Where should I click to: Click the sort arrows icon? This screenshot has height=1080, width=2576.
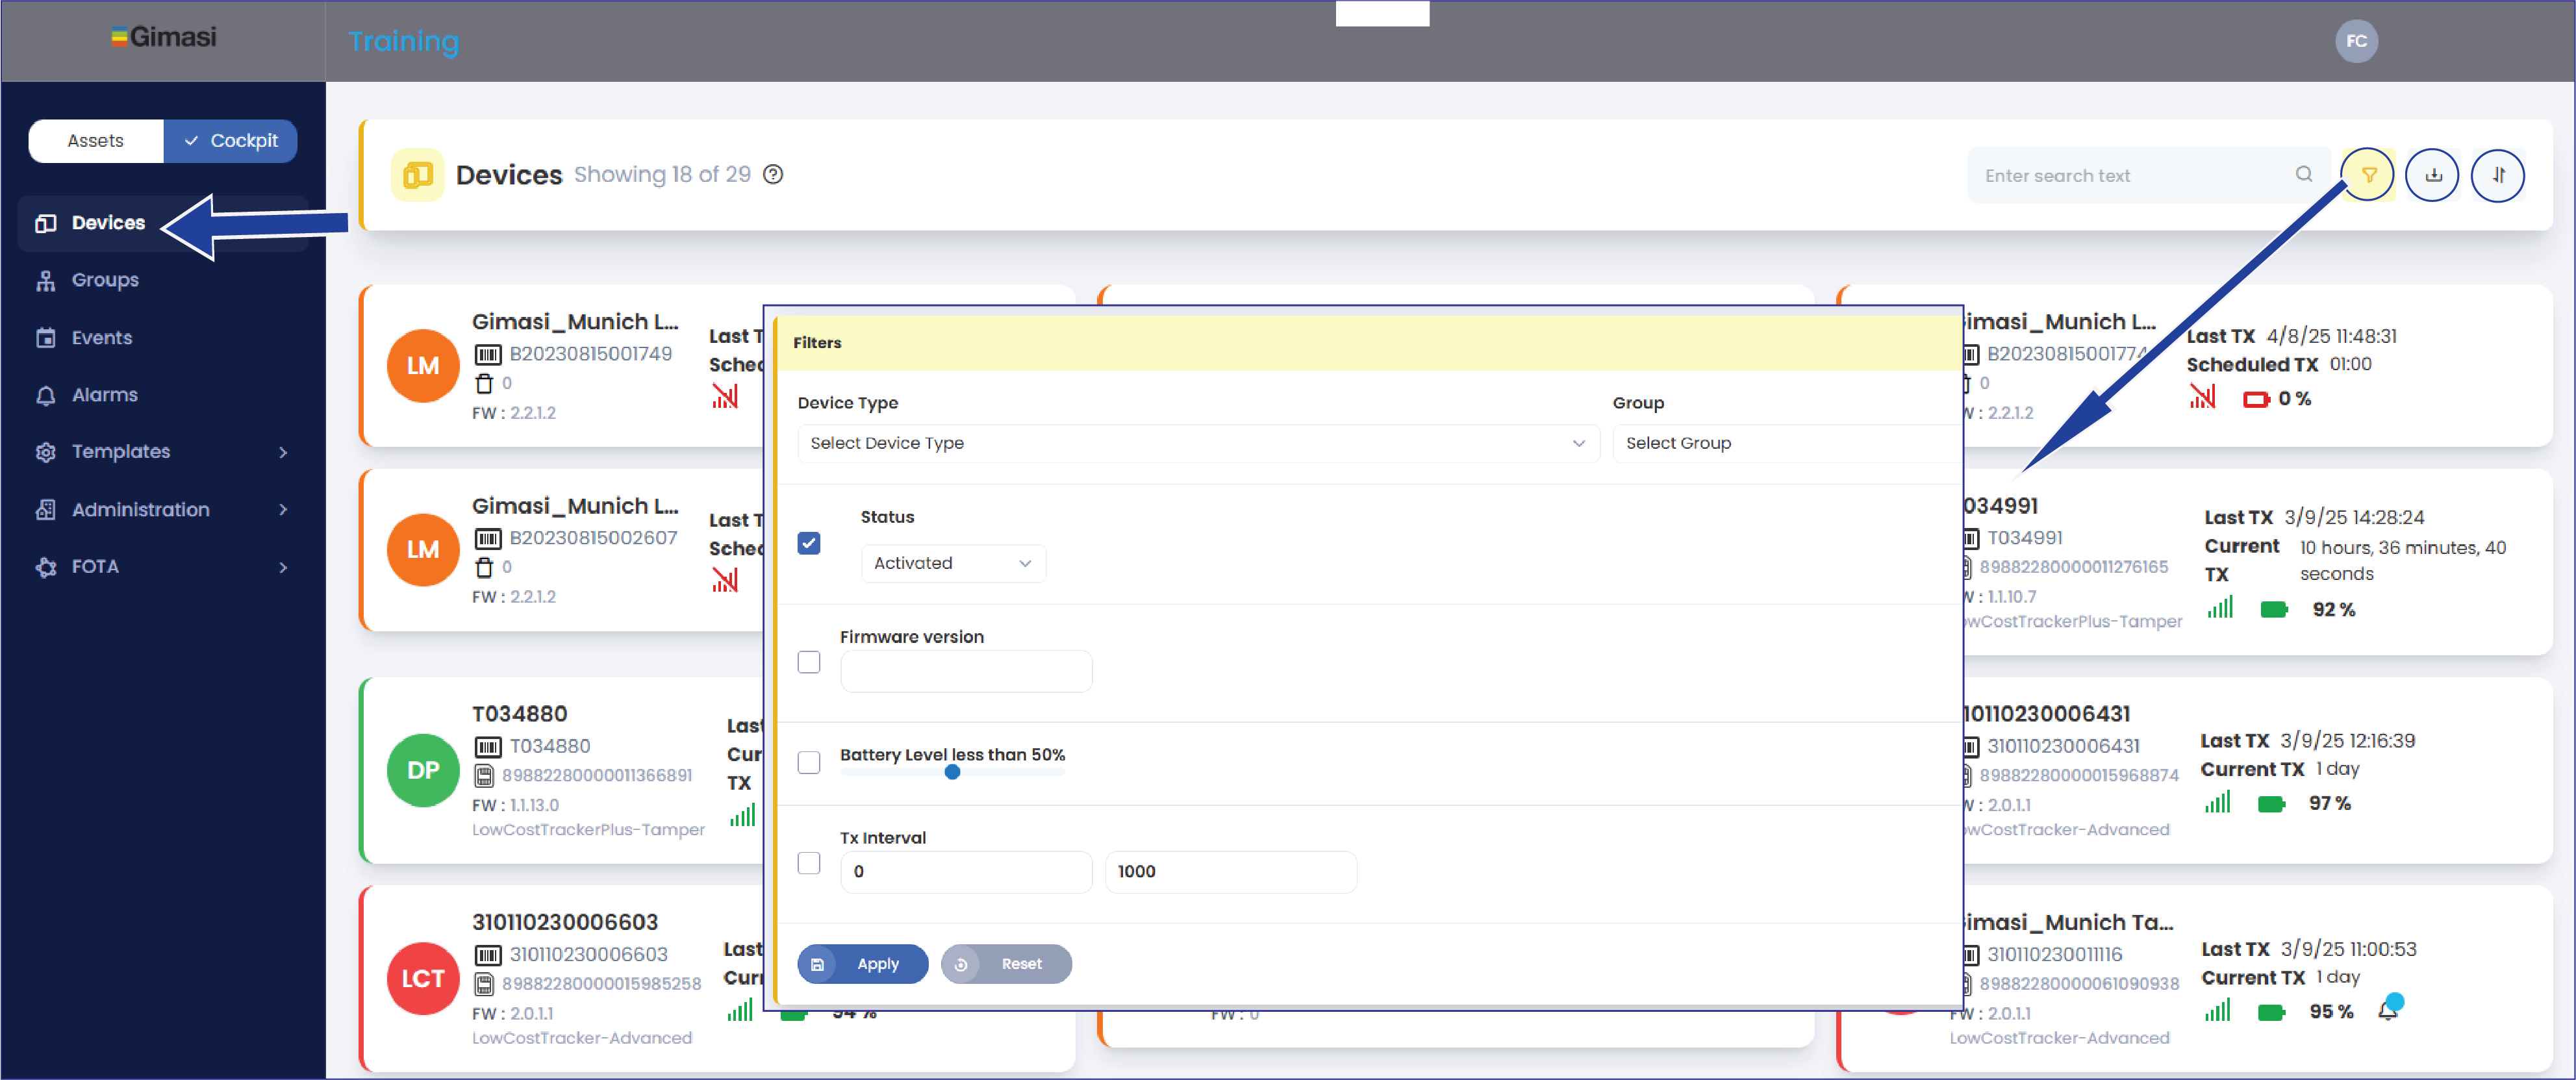click(2498, 175)
